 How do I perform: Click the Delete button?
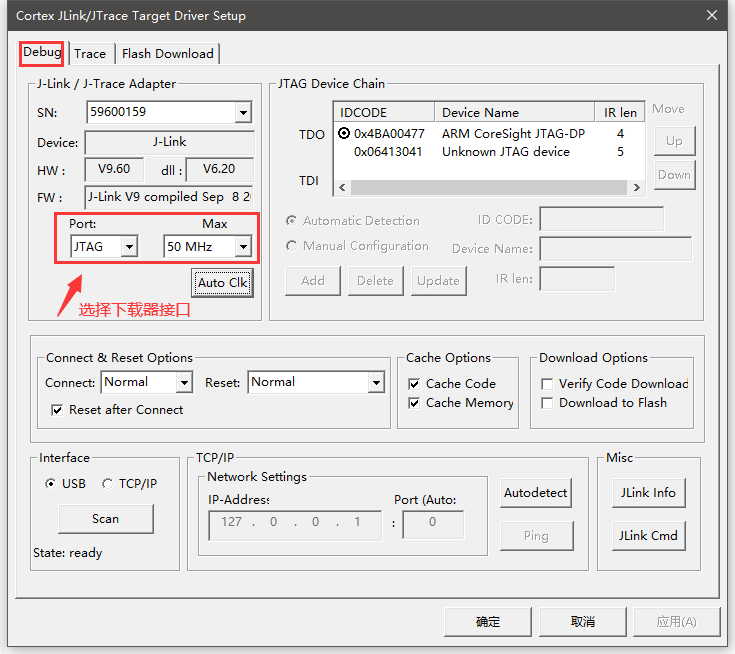[375, 281]
